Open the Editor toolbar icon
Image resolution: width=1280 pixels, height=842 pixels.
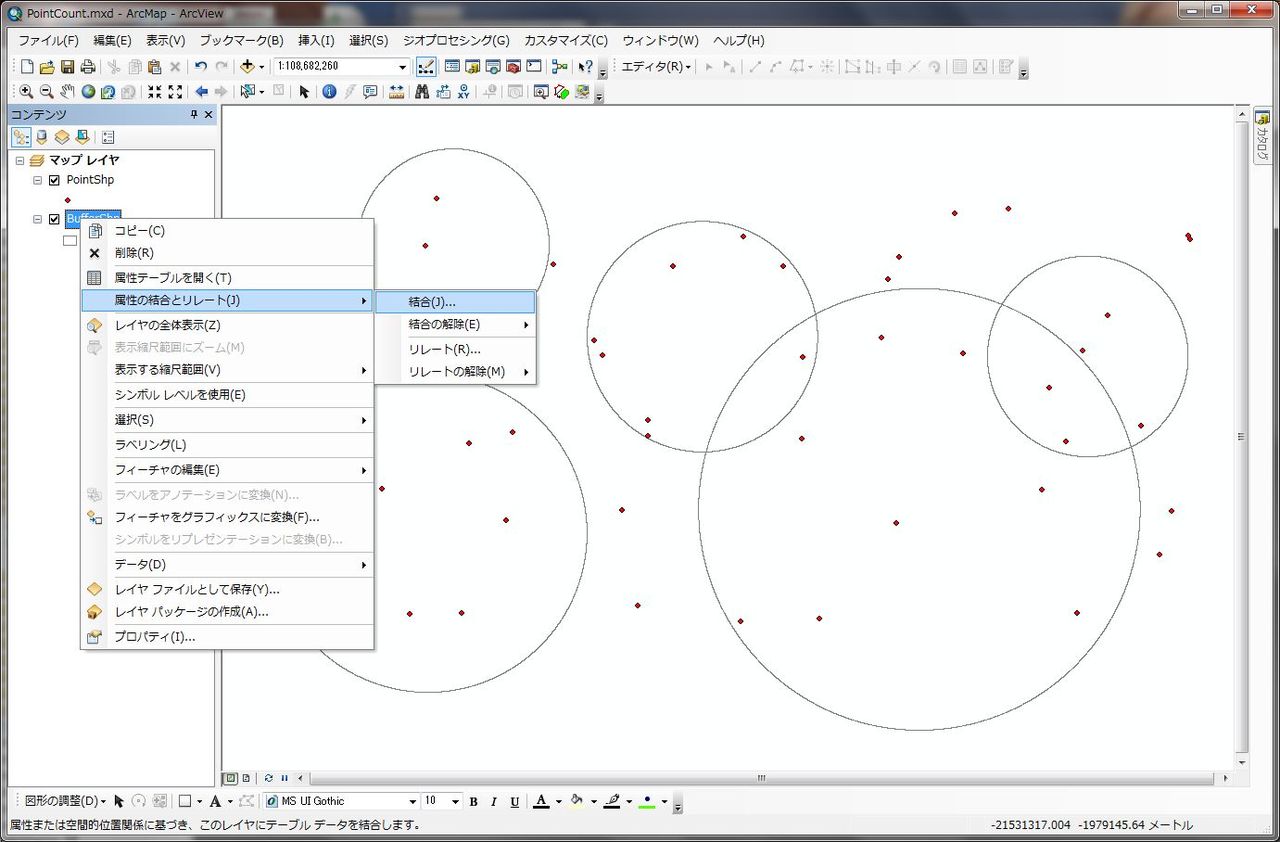(426, 67)
